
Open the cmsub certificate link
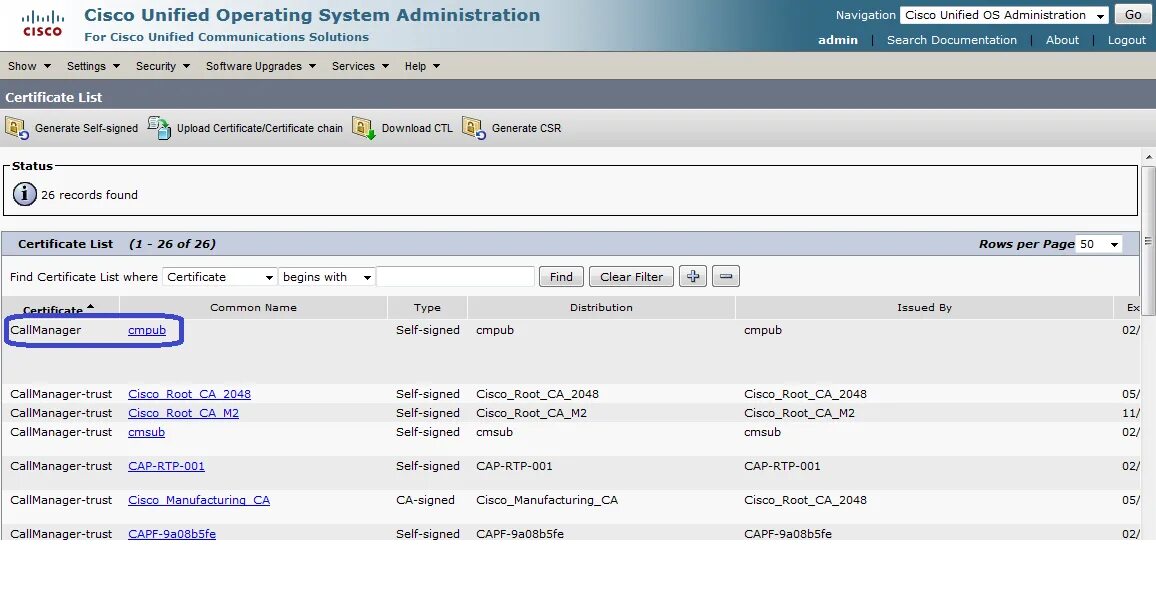point(147,432)
